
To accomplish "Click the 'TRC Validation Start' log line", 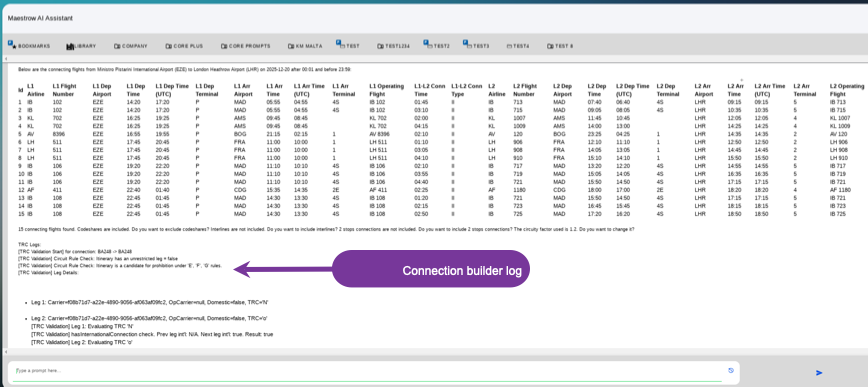I will point(75,251).
